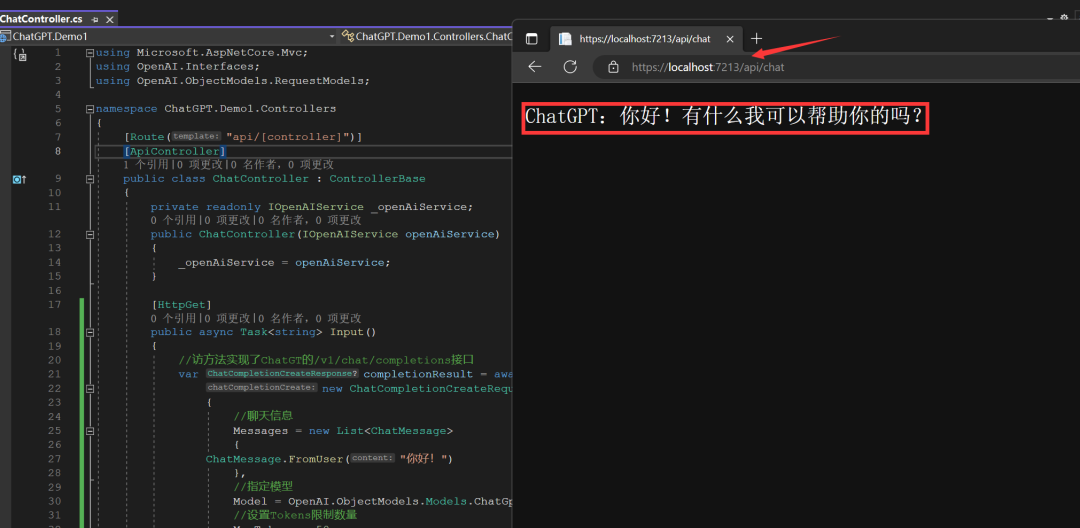This screenshot has width=1080, height=528.
Task: Click 'ChatMessage.FromUser' on line 27
Action: (x=274, y=458)
